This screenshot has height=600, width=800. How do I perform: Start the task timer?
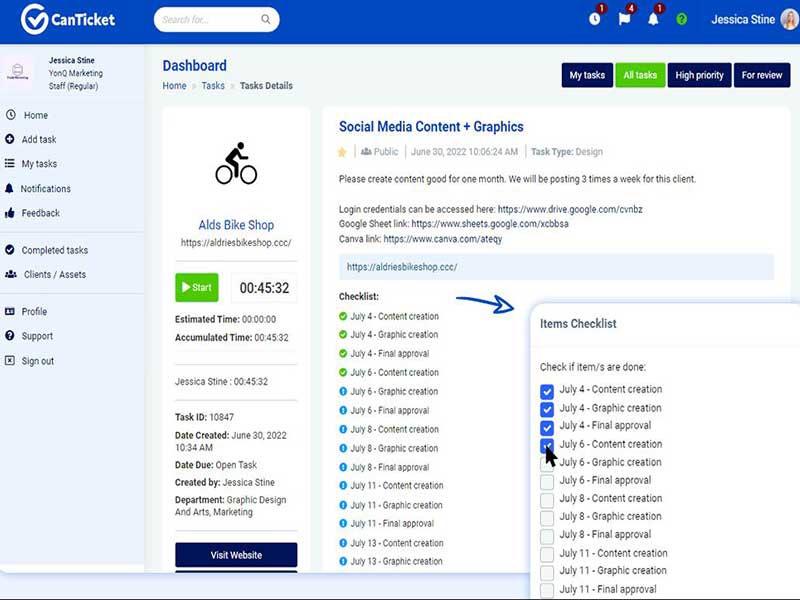point(197,287)
